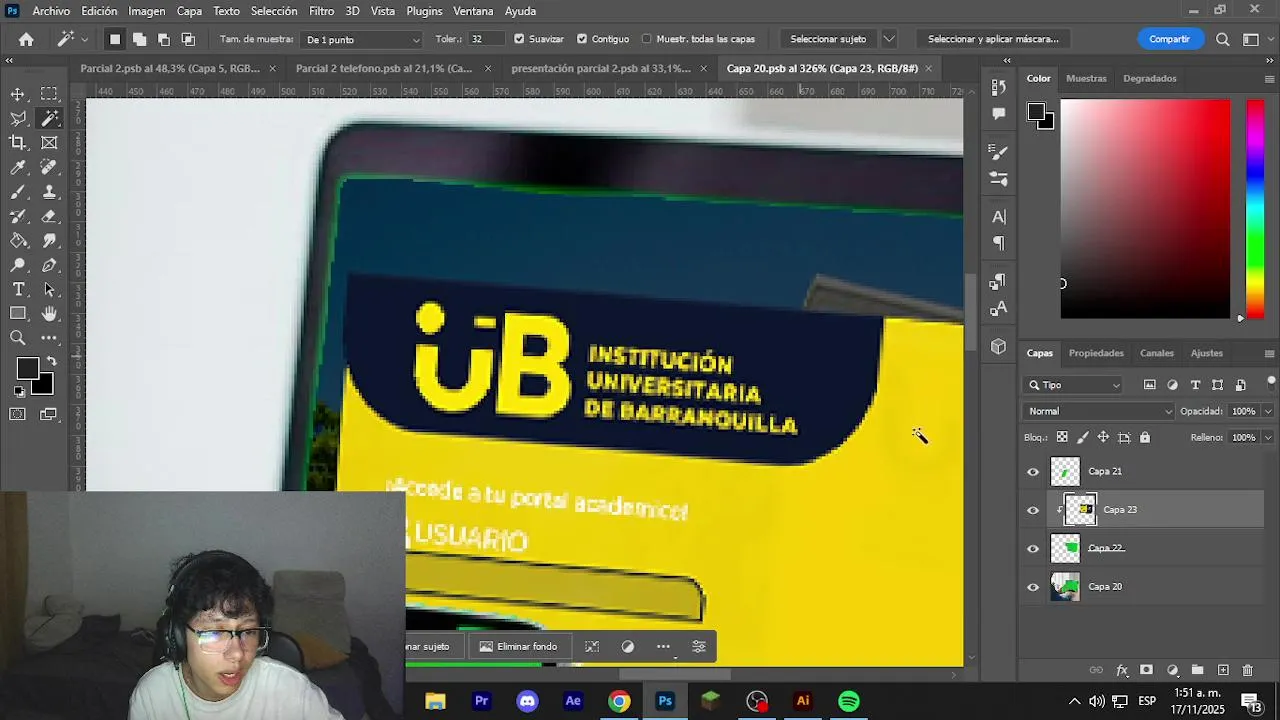This screenshot has height=720, width=1280.
Task: Open the Filtro menu
Action: pos(322,11)
